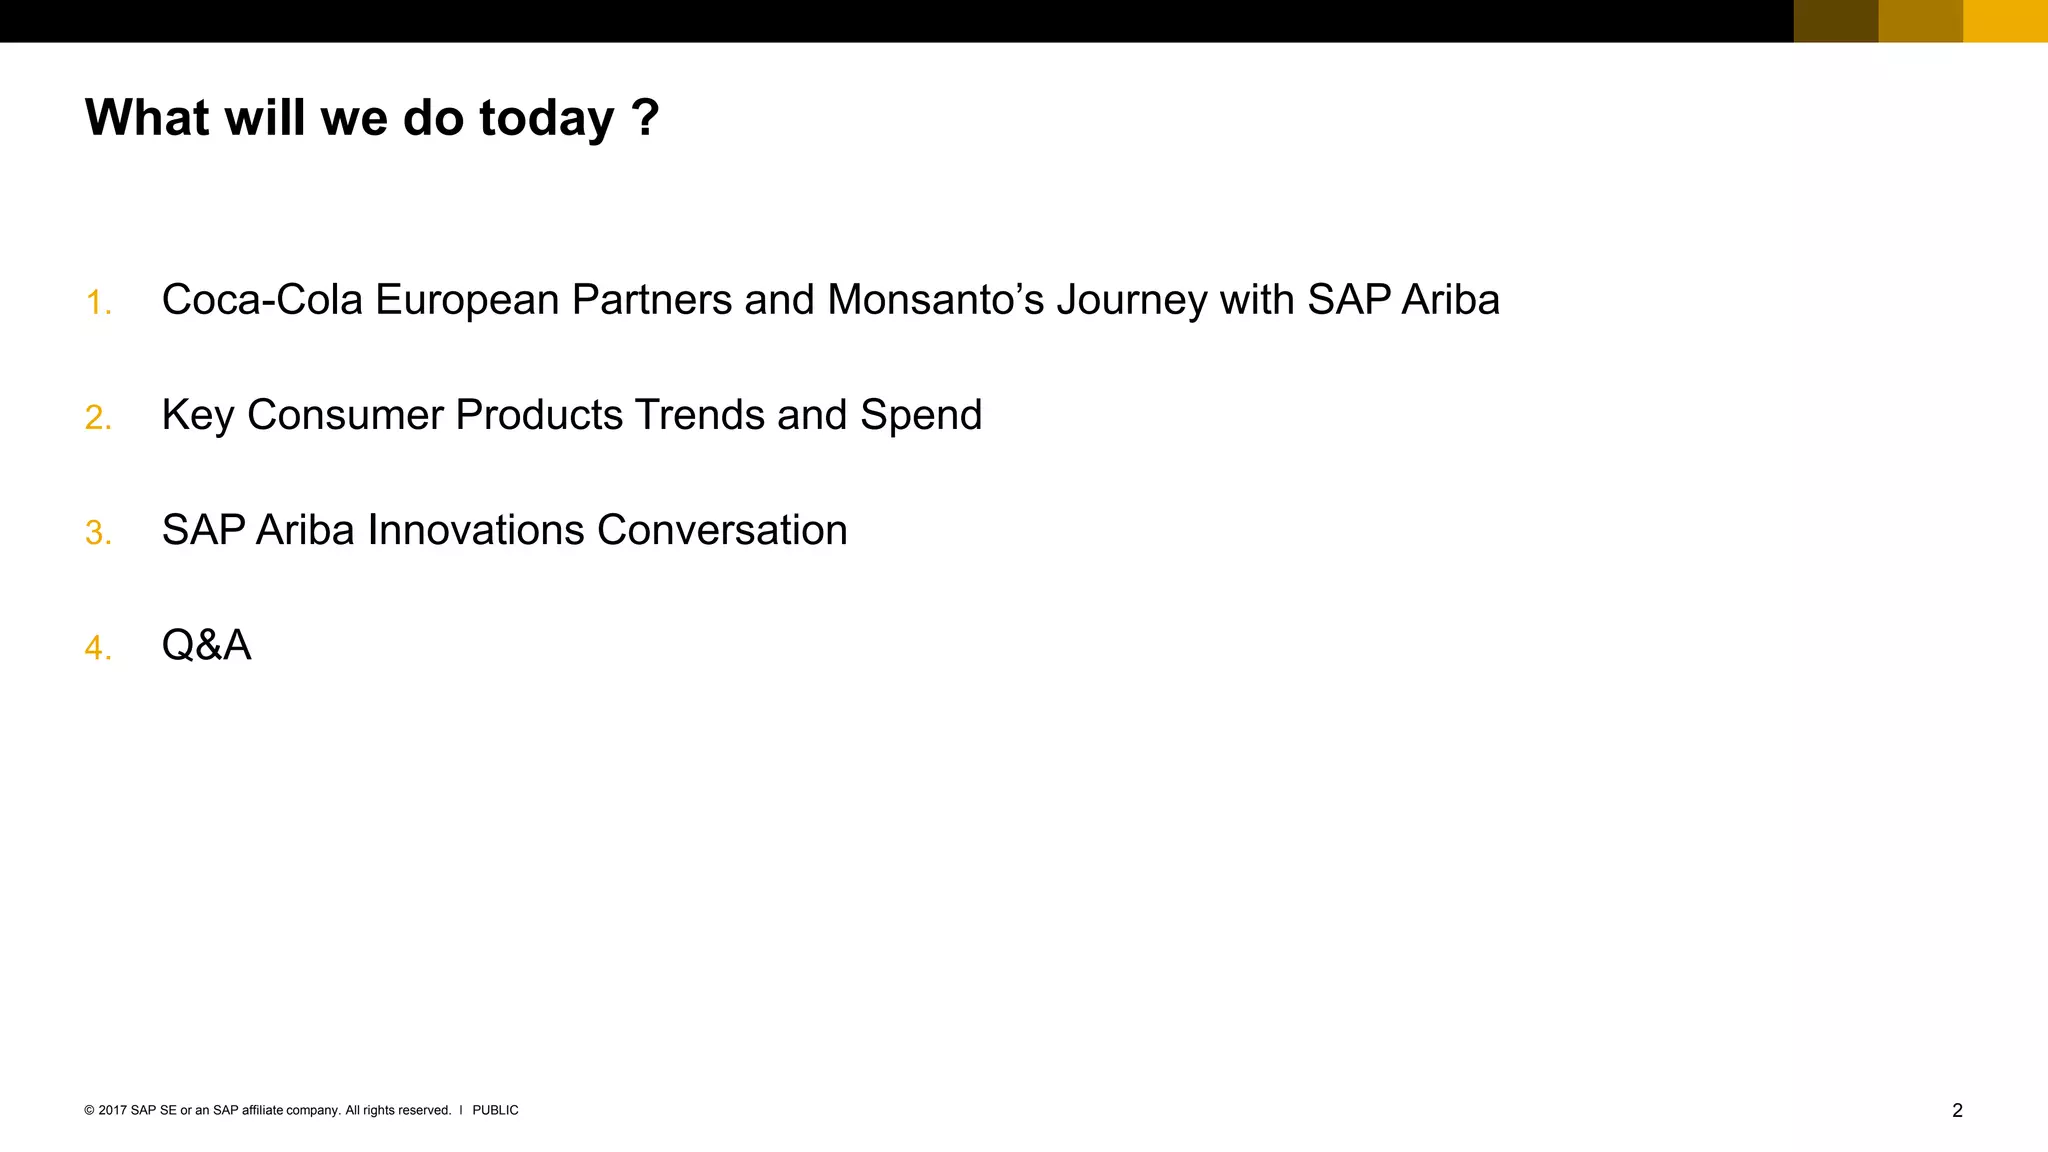Click the 2017 SAP SE copyright footer text

pyautogui.click(x=268, y=1110)
